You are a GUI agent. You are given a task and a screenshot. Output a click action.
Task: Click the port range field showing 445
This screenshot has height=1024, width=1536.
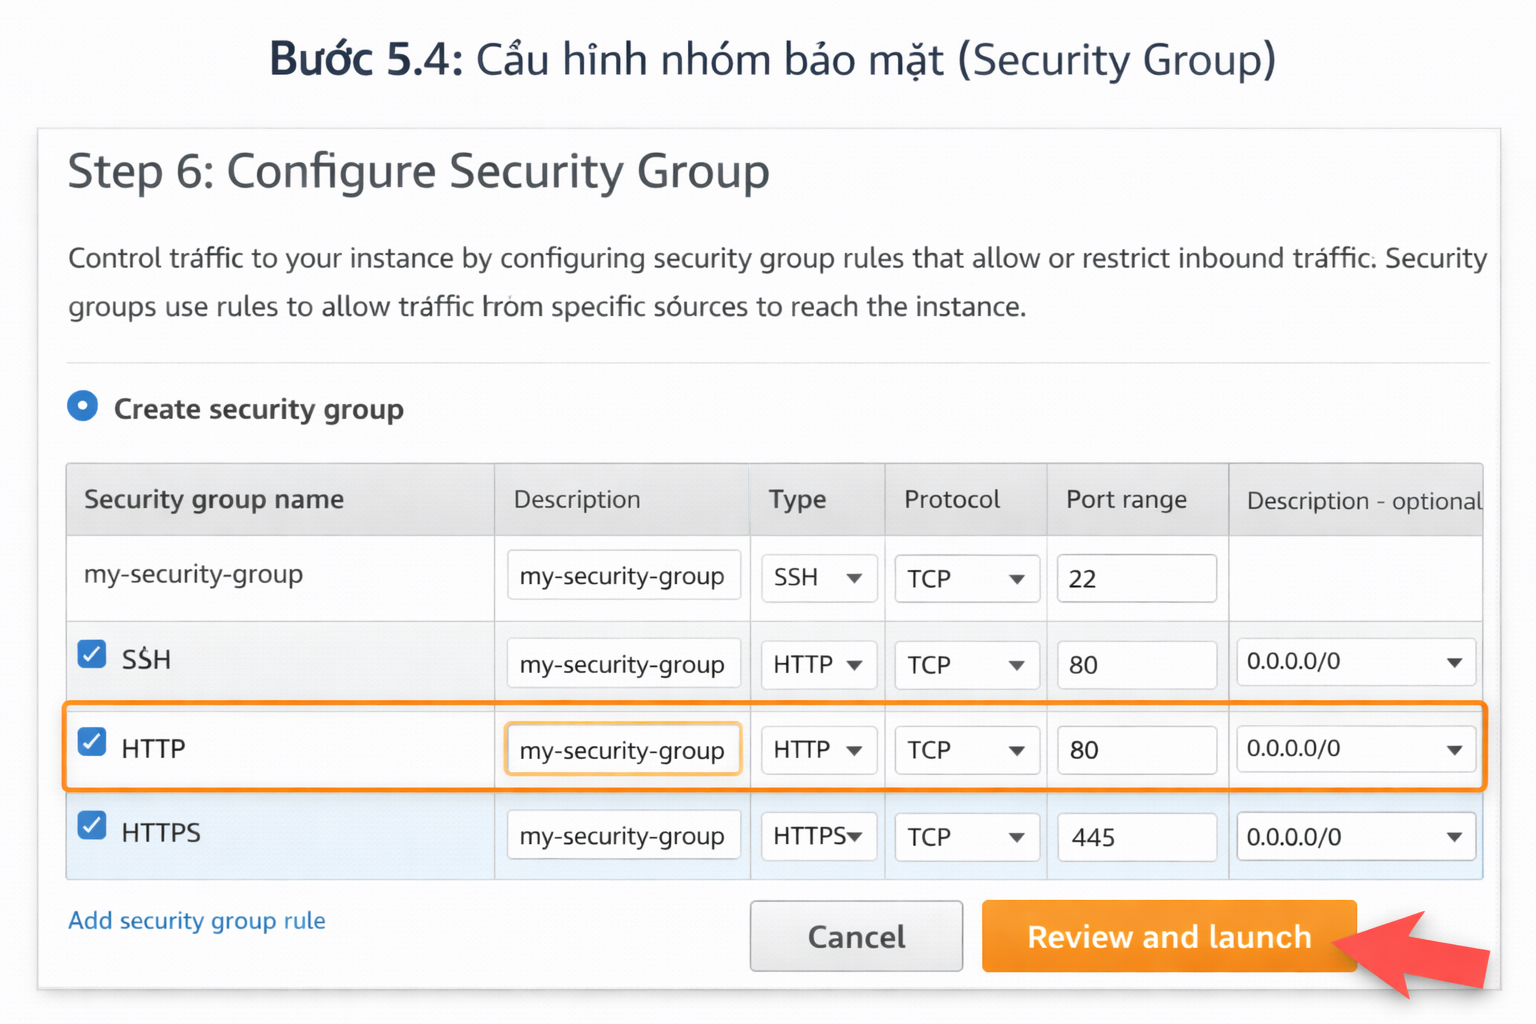tap(1136, 837)
